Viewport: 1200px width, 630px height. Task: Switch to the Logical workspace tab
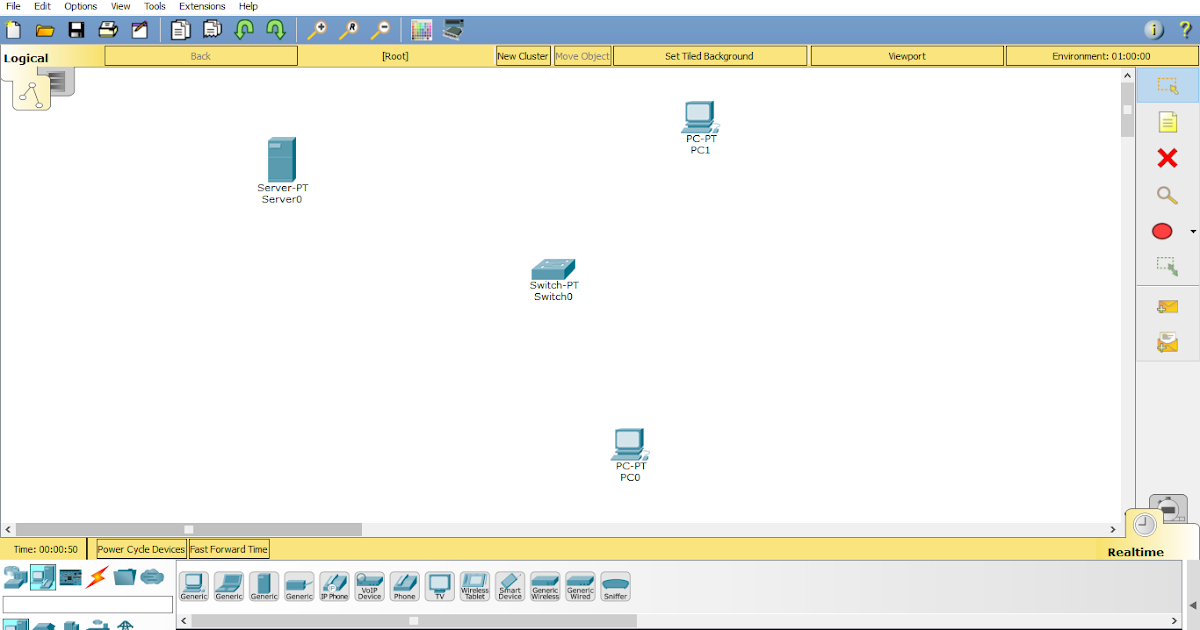click(x=25, y=57)
